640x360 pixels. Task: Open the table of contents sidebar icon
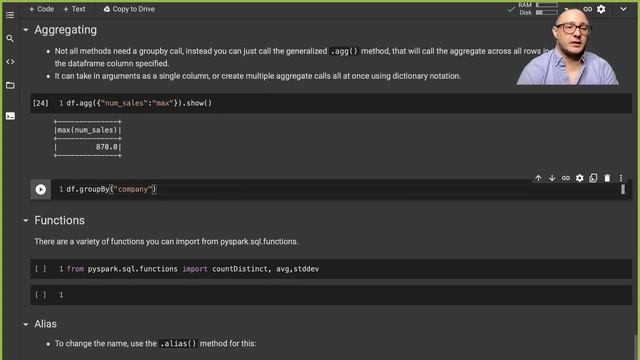pos(10,15)
